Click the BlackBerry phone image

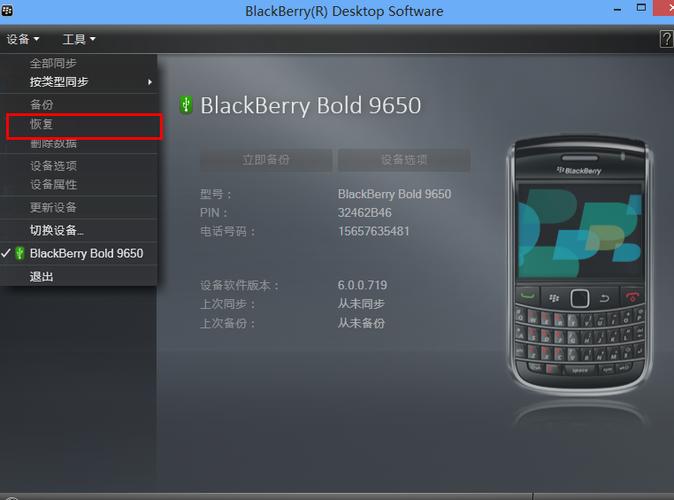pyautogui.click(x=580, y=264)
